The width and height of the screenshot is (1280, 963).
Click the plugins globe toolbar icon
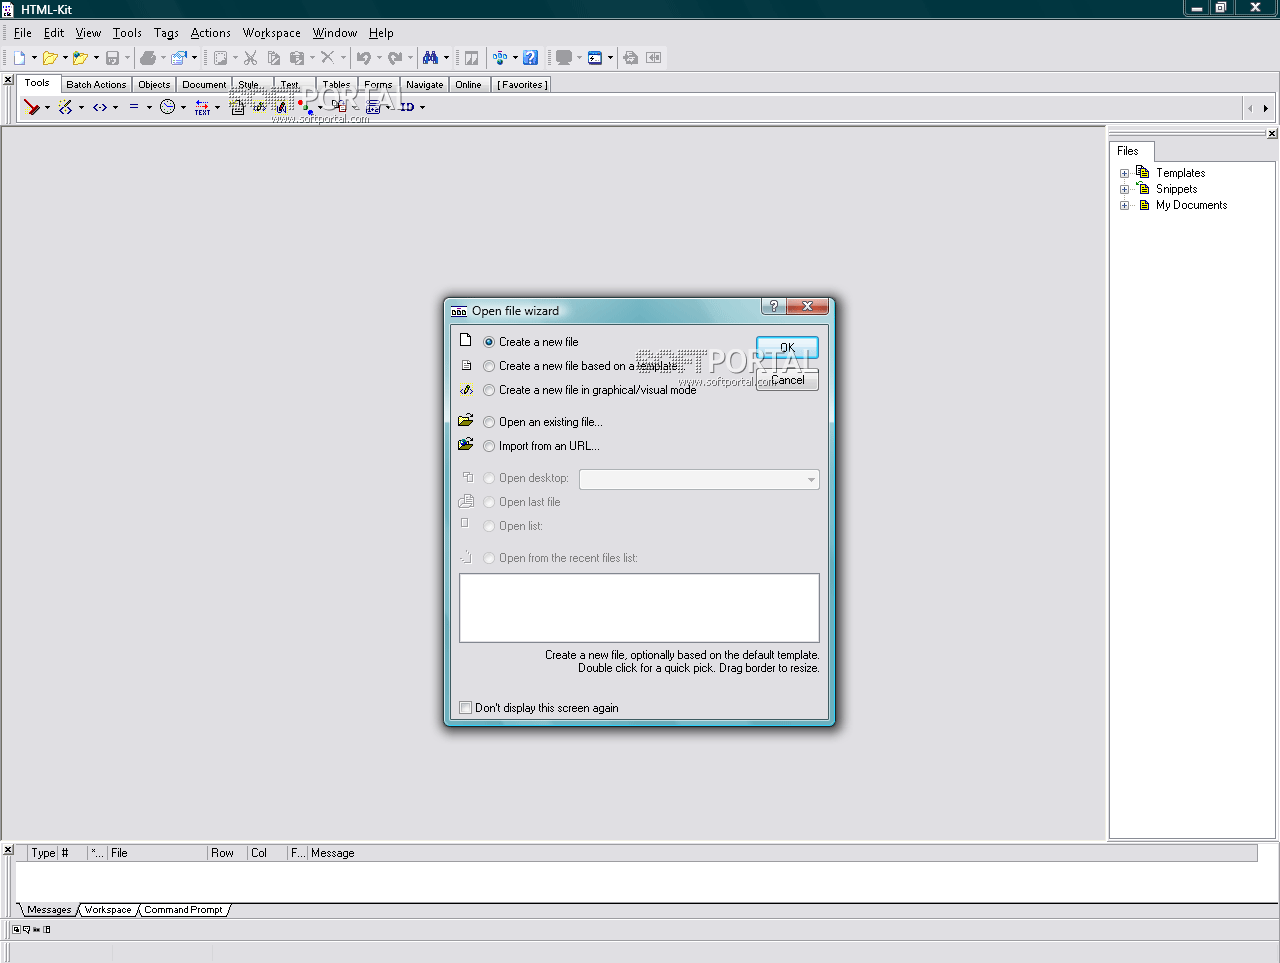pyautogui.click(x=499, y=58)
